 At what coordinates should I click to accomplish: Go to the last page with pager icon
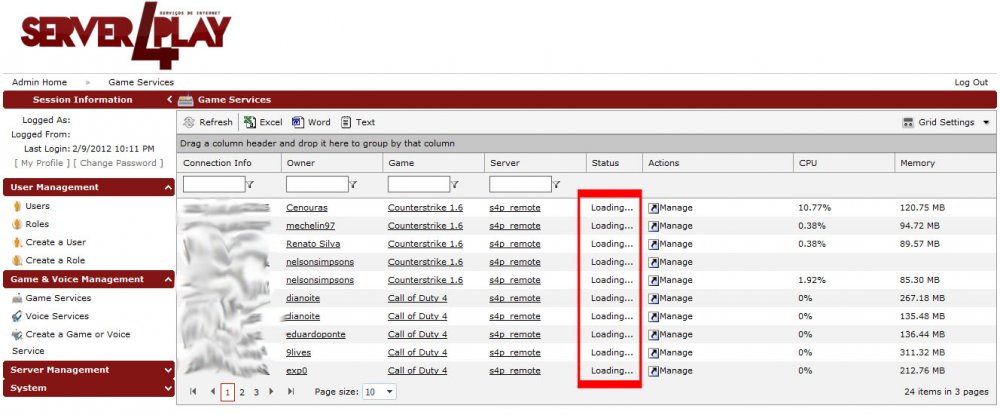(x=291, y=392)
